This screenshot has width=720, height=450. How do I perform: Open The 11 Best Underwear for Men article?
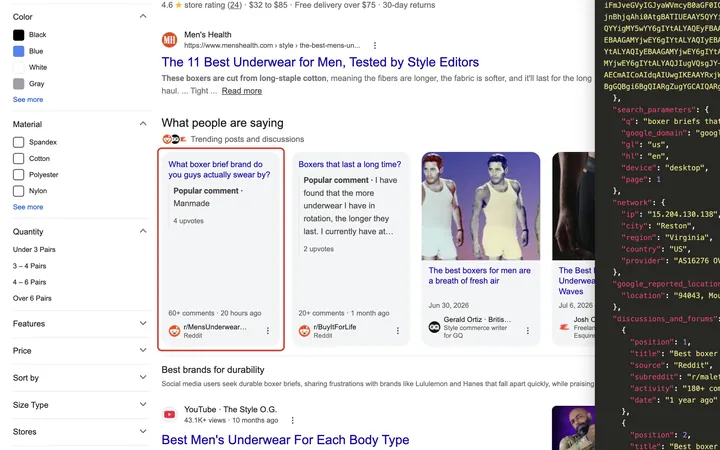pyautogui.click(x=320, y=62)
